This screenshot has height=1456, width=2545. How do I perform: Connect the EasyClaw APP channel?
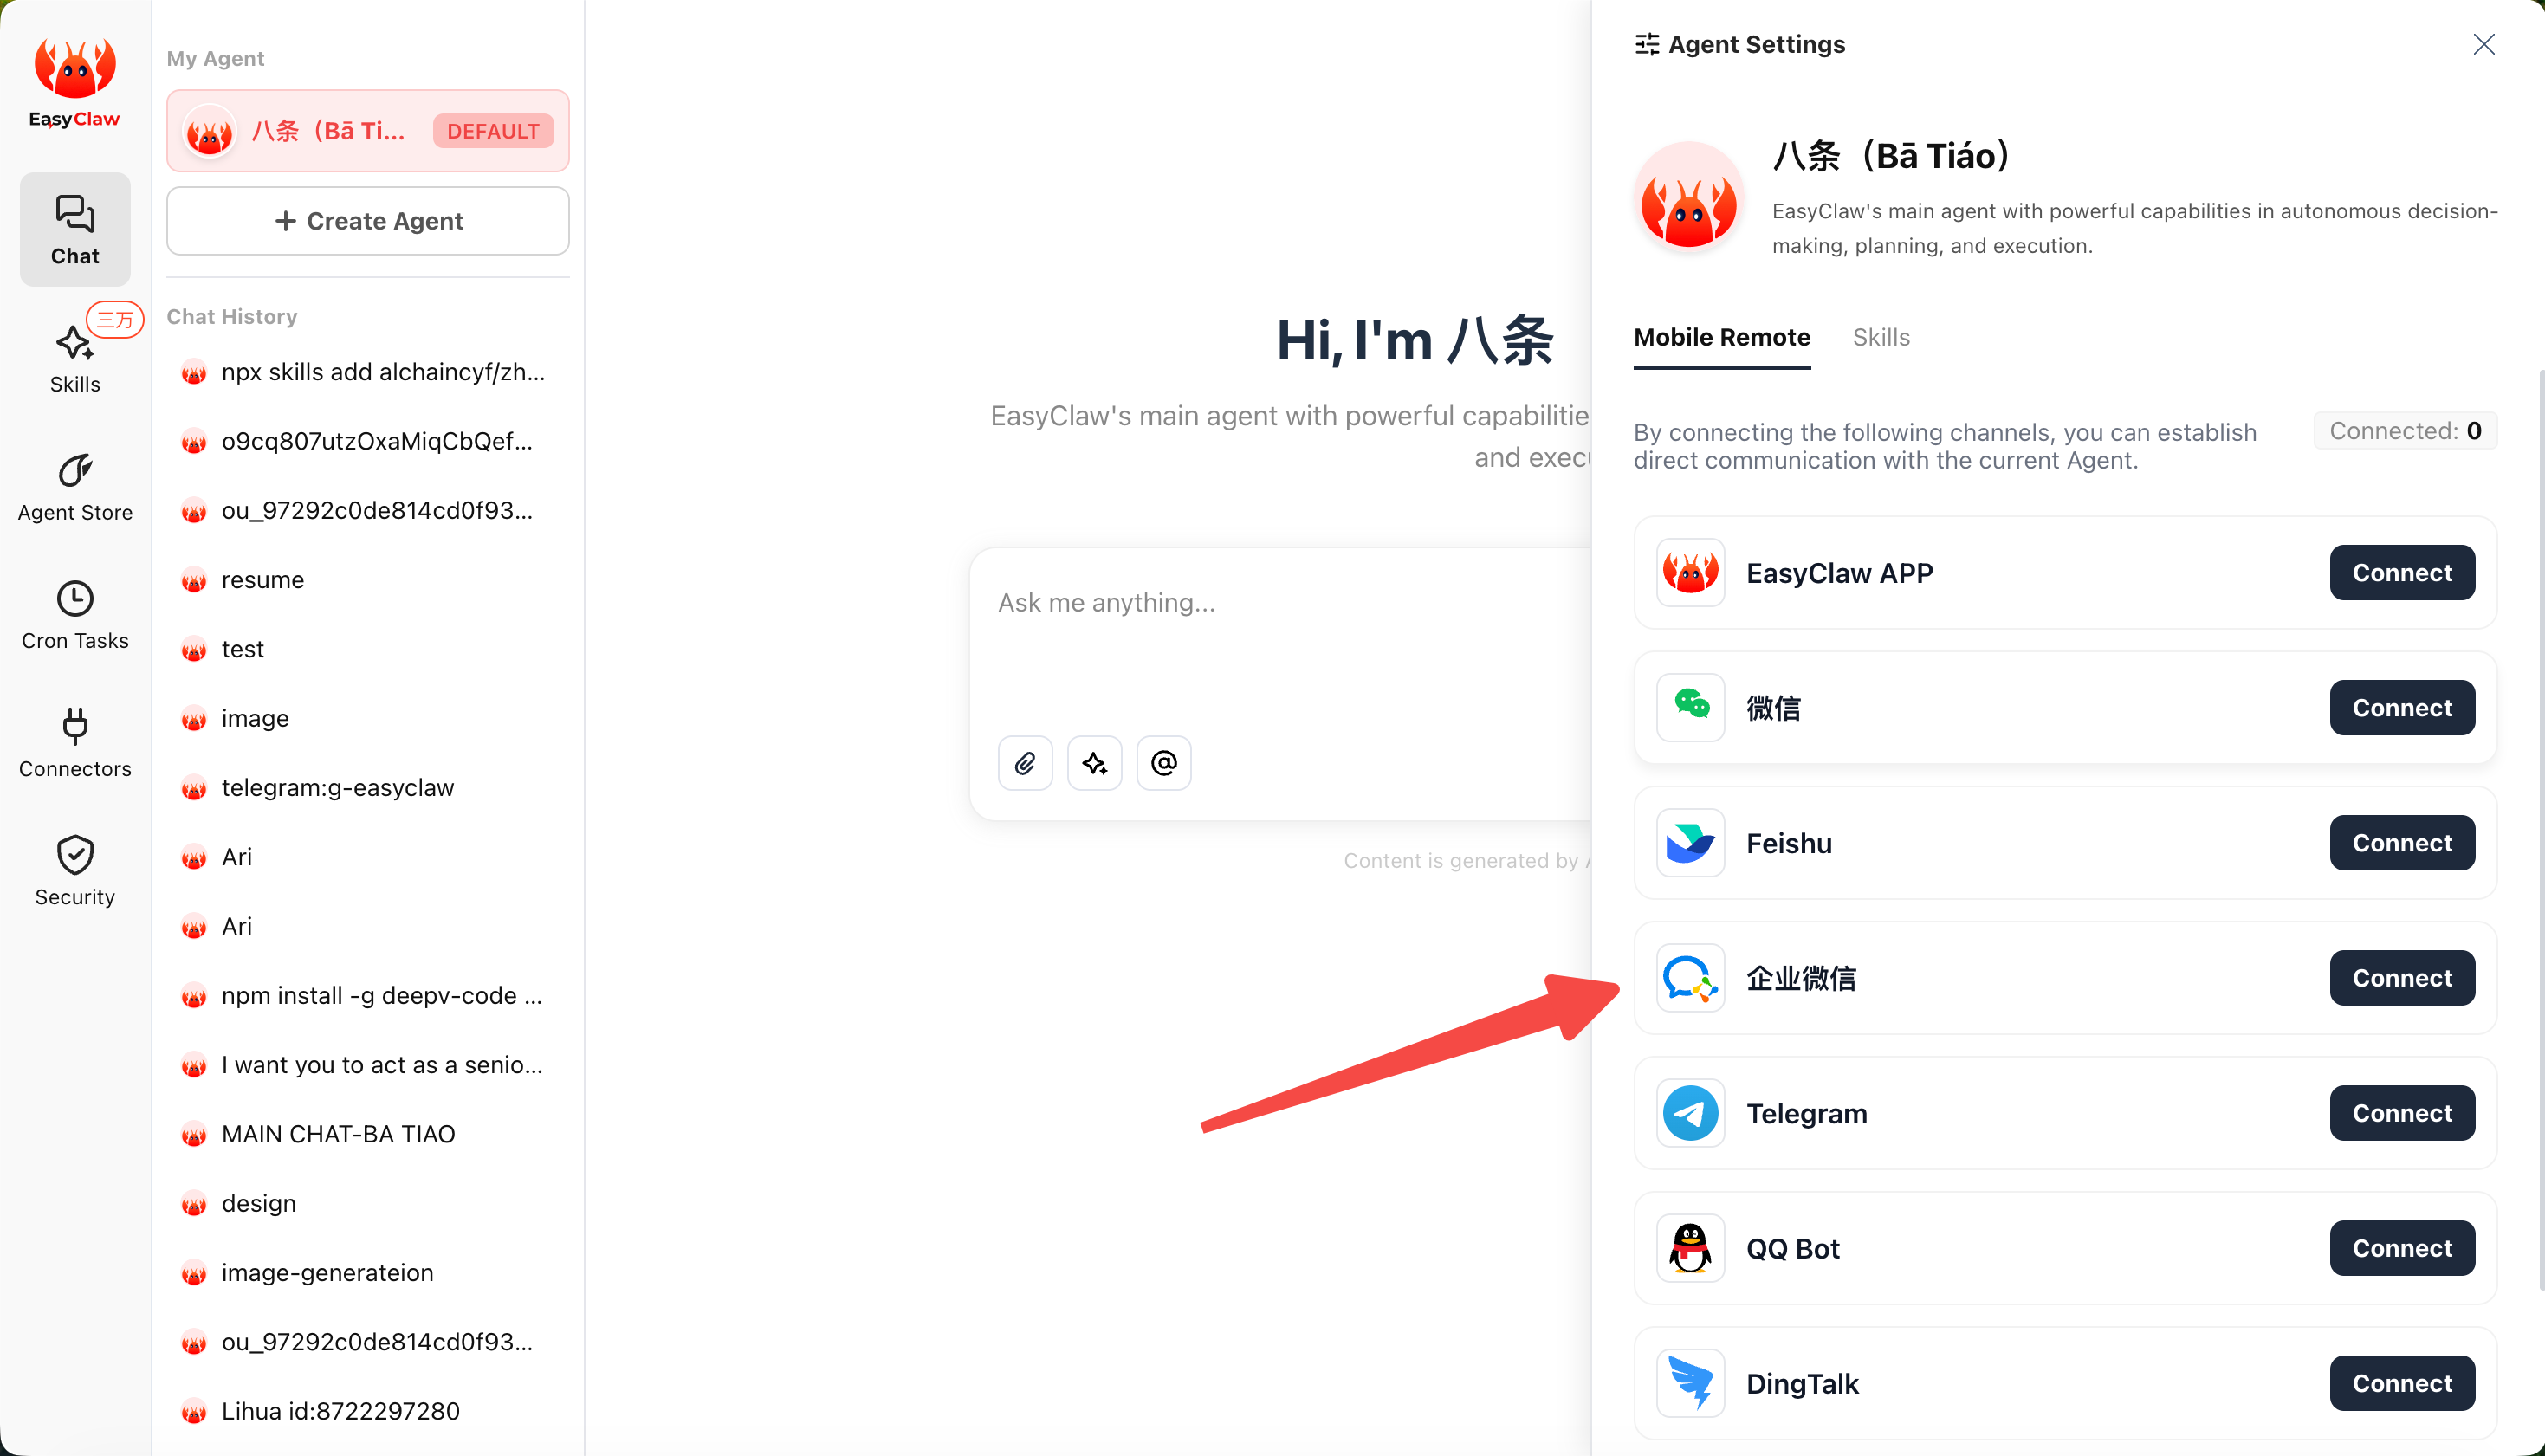[x=2402, y=573]
